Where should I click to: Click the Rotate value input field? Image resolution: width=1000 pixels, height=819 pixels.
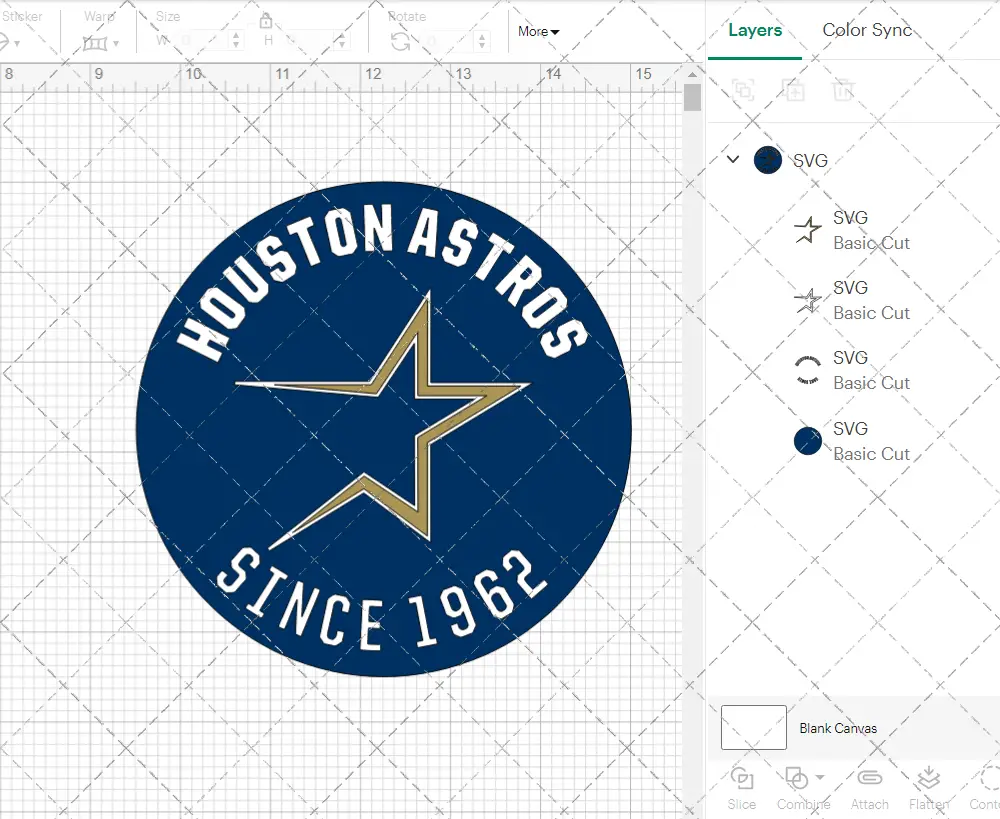[x=450, y=41]
